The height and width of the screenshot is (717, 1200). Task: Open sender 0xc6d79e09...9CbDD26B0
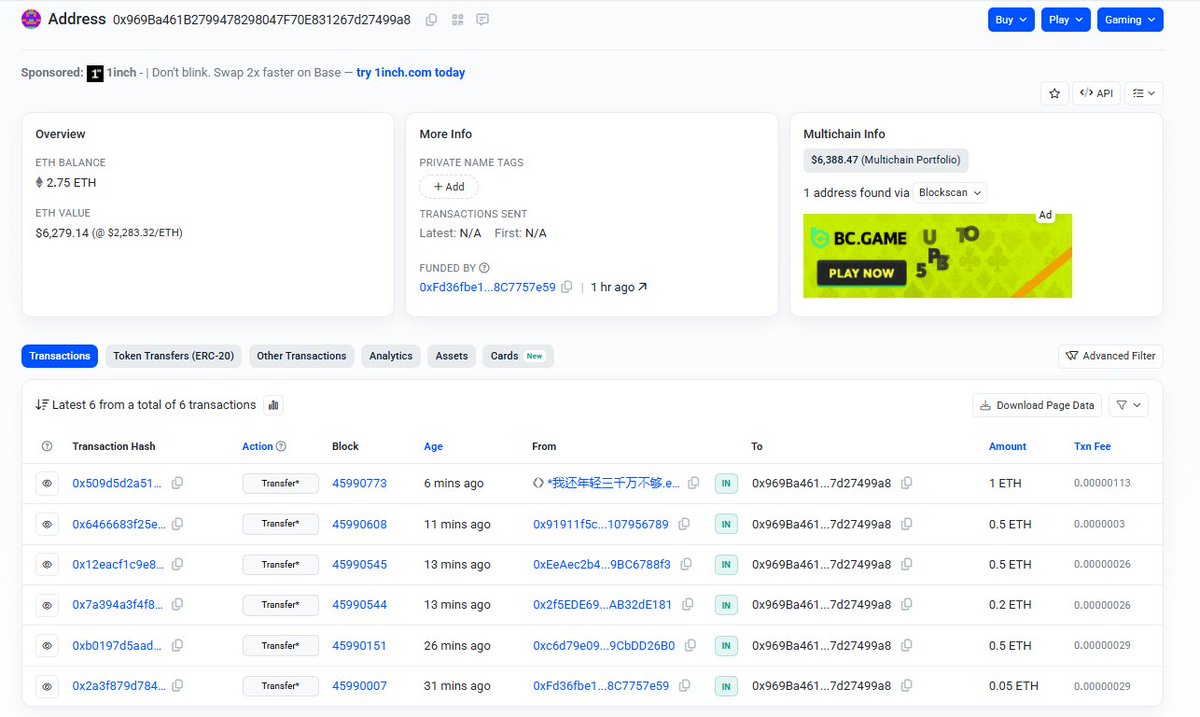click(x=604, y=646)
